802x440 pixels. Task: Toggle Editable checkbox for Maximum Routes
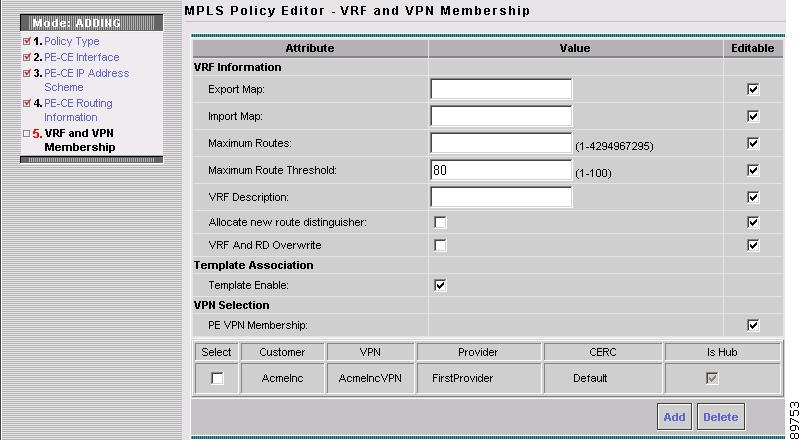pyautogui.click(x=753, y=143)
